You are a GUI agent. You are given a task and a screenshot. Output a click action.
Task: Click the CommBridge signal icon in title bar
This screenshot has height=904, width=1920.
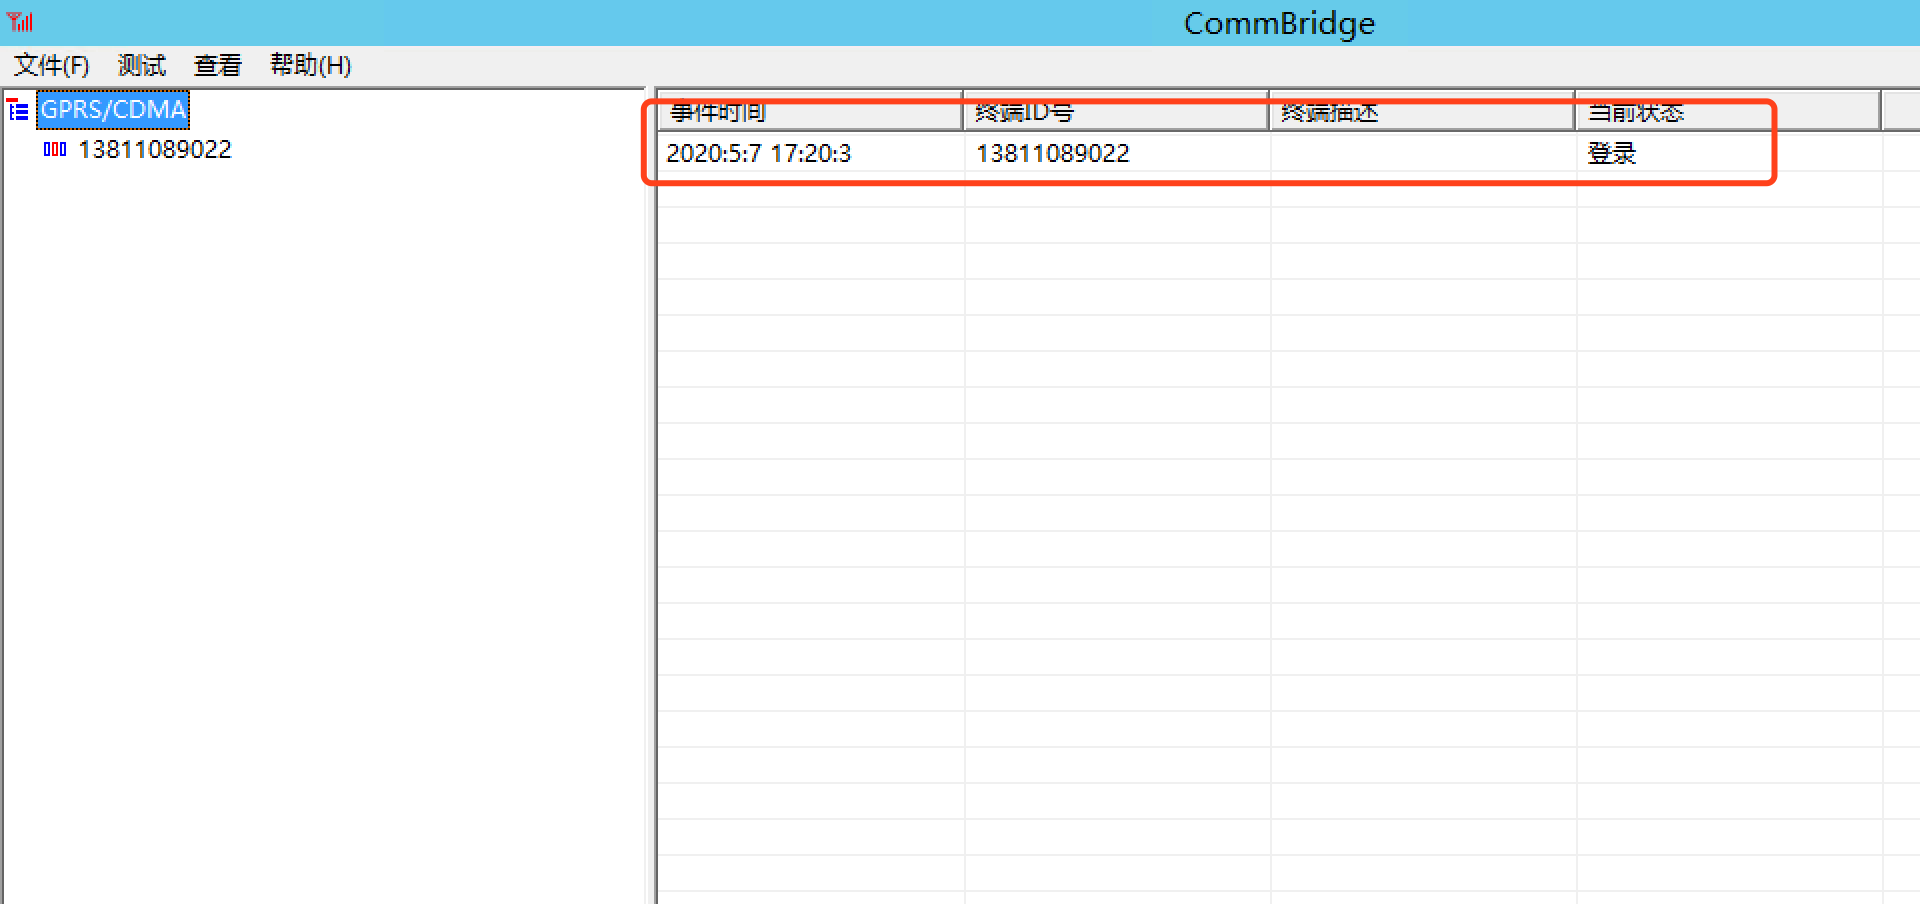point(20,22)
